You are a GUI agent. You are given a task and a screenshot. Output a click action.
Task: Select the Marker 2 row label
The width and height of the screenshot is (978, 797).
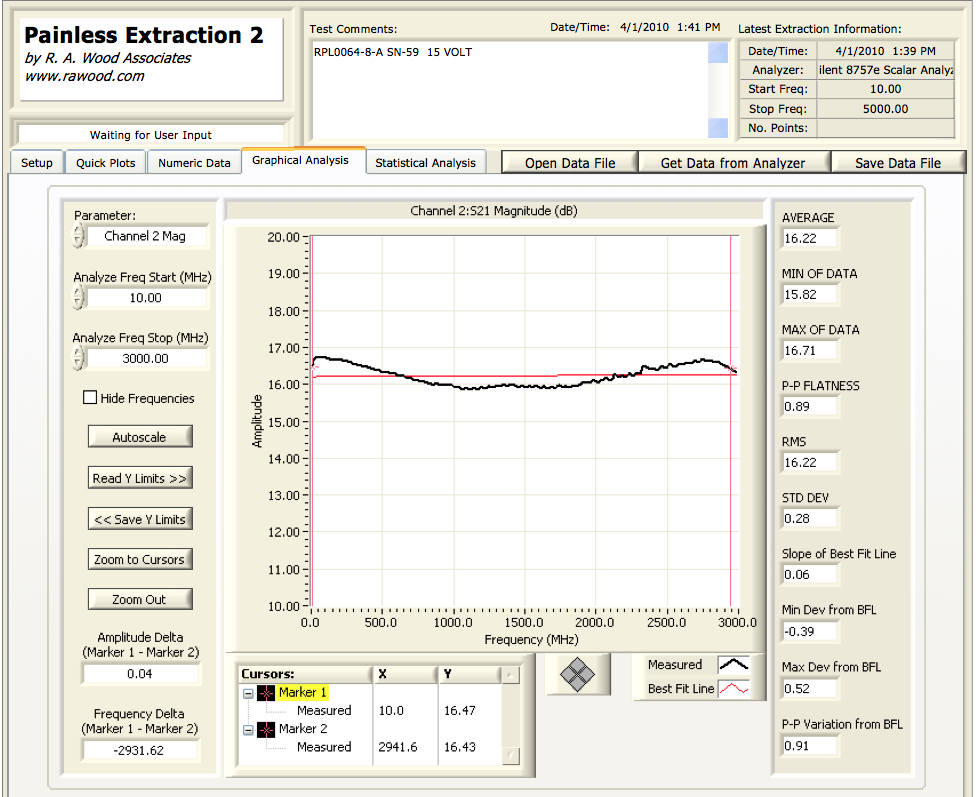tap(303, 728)
